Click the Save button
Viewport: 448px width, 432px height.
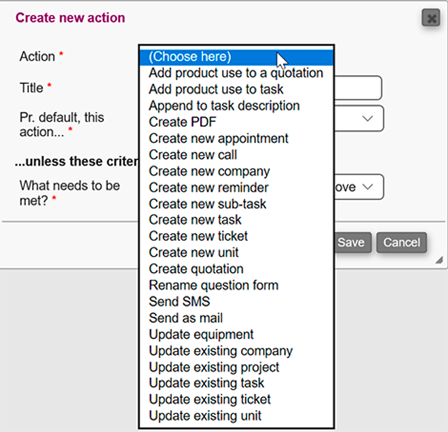click(352, 242)
